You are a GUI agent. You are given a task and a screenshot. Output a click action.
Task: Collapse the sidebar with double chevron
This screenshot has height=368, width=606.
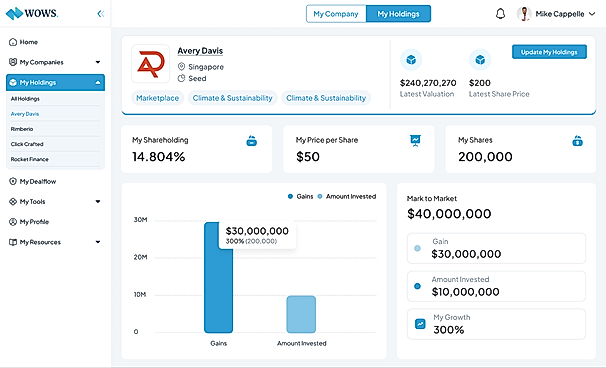click(x=101, y=14)
